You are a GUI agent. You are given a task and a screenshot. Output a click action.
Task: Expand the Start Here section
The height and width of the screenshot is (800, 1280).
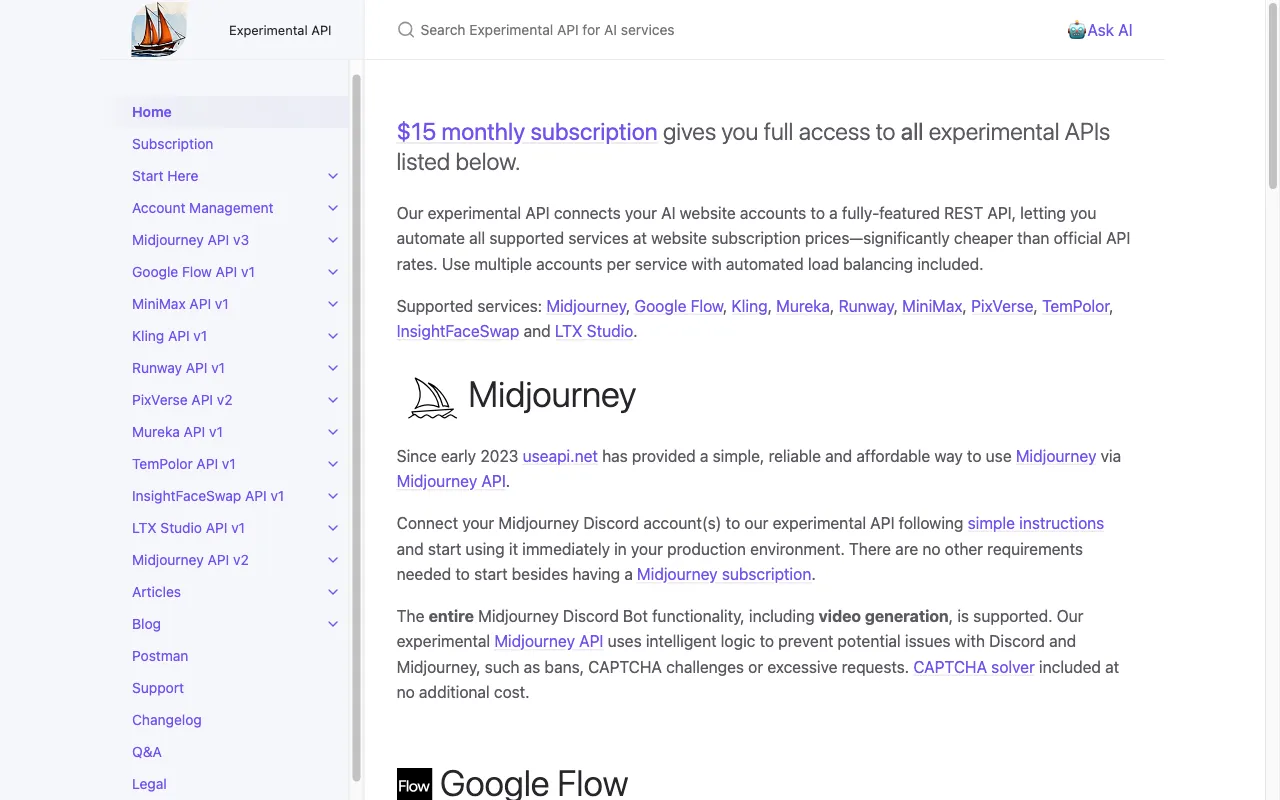pyautogui.click(x=333, y=176)
